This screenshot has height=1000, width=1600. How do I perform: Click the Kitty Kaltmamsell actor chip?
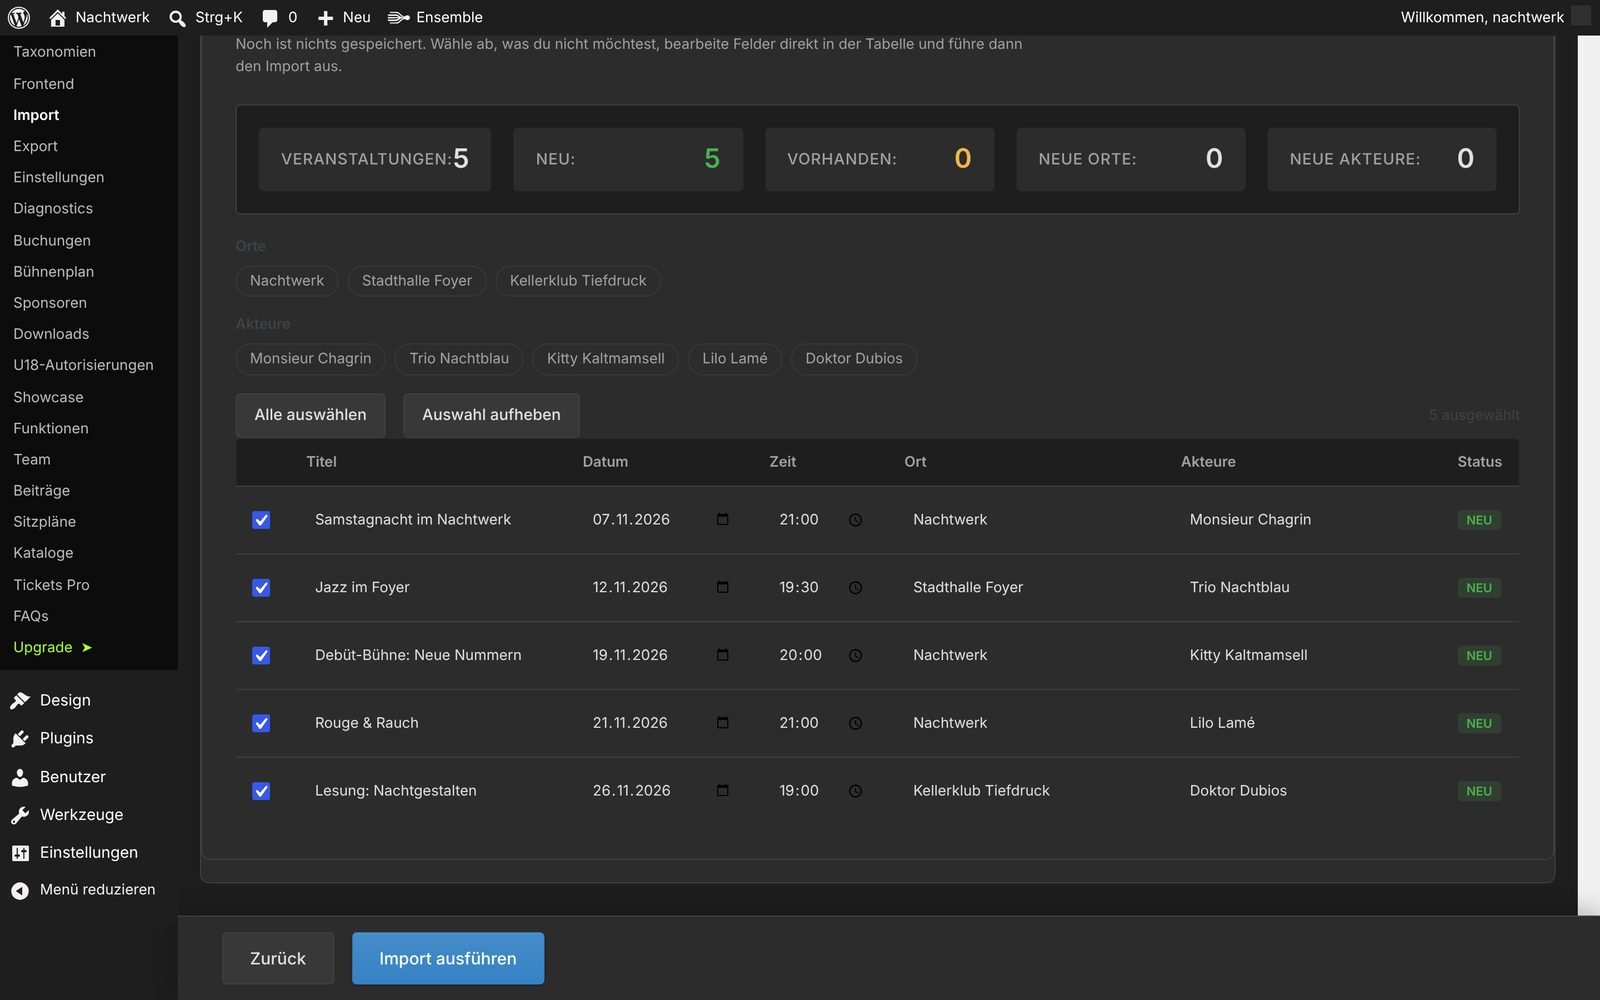tap(605, 359)
